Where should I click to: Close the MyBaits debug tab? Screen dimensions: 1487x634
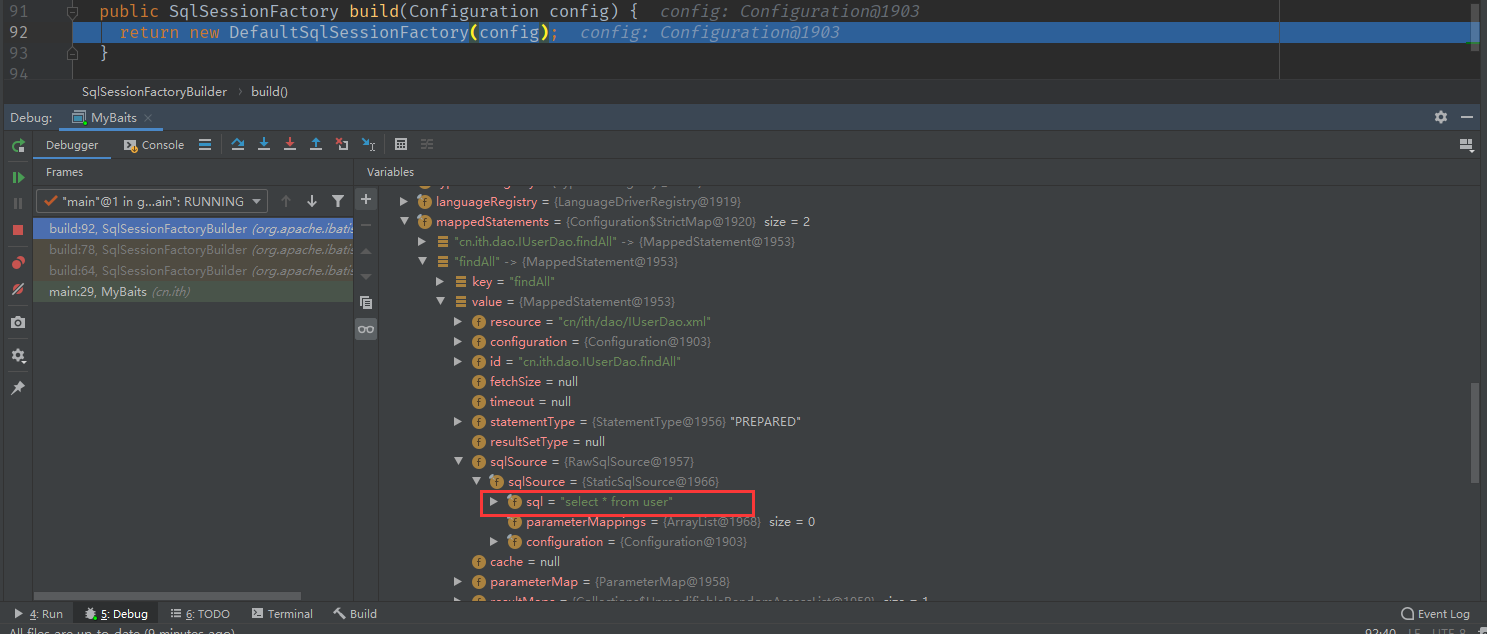pos(148,118)
